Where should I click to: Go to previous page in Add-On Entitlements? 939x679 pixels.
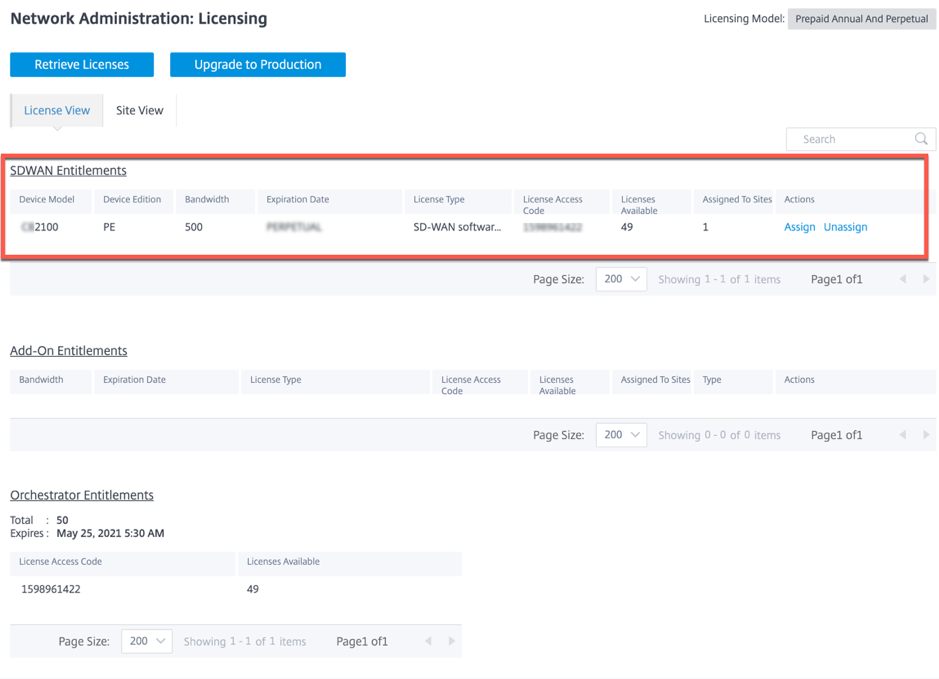tap(902, 435)
